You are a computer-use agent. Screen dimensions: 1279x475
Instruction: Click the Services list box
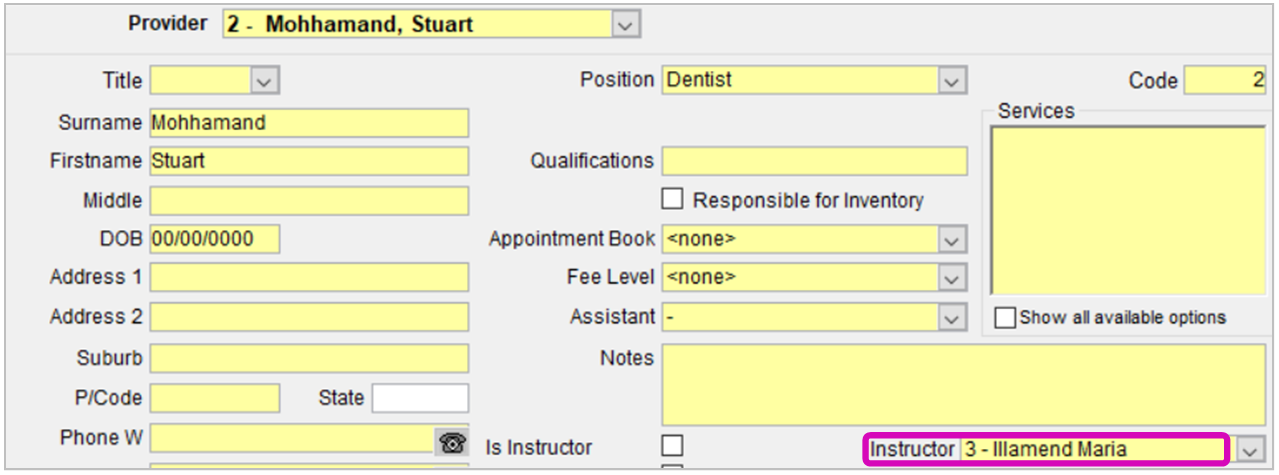[1128, 210]
